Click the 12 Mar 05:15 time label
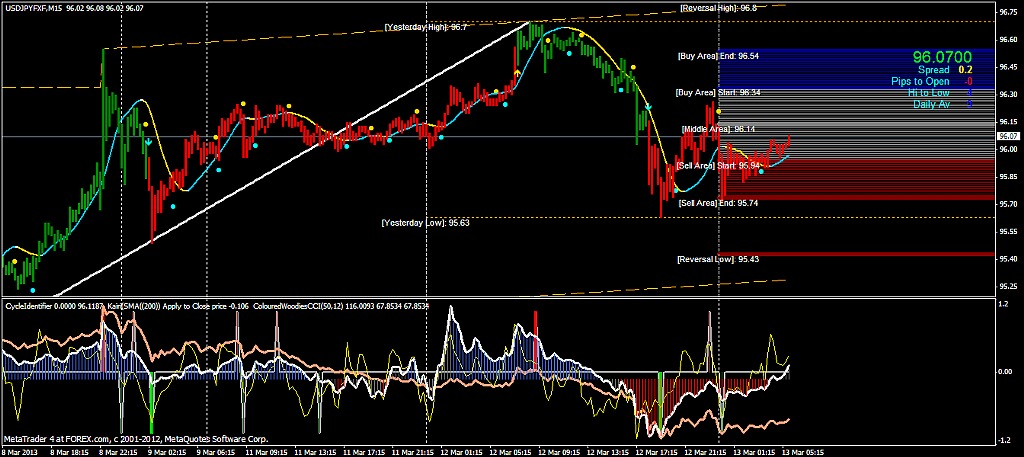Screen dimensions: 1024x457 509,452
